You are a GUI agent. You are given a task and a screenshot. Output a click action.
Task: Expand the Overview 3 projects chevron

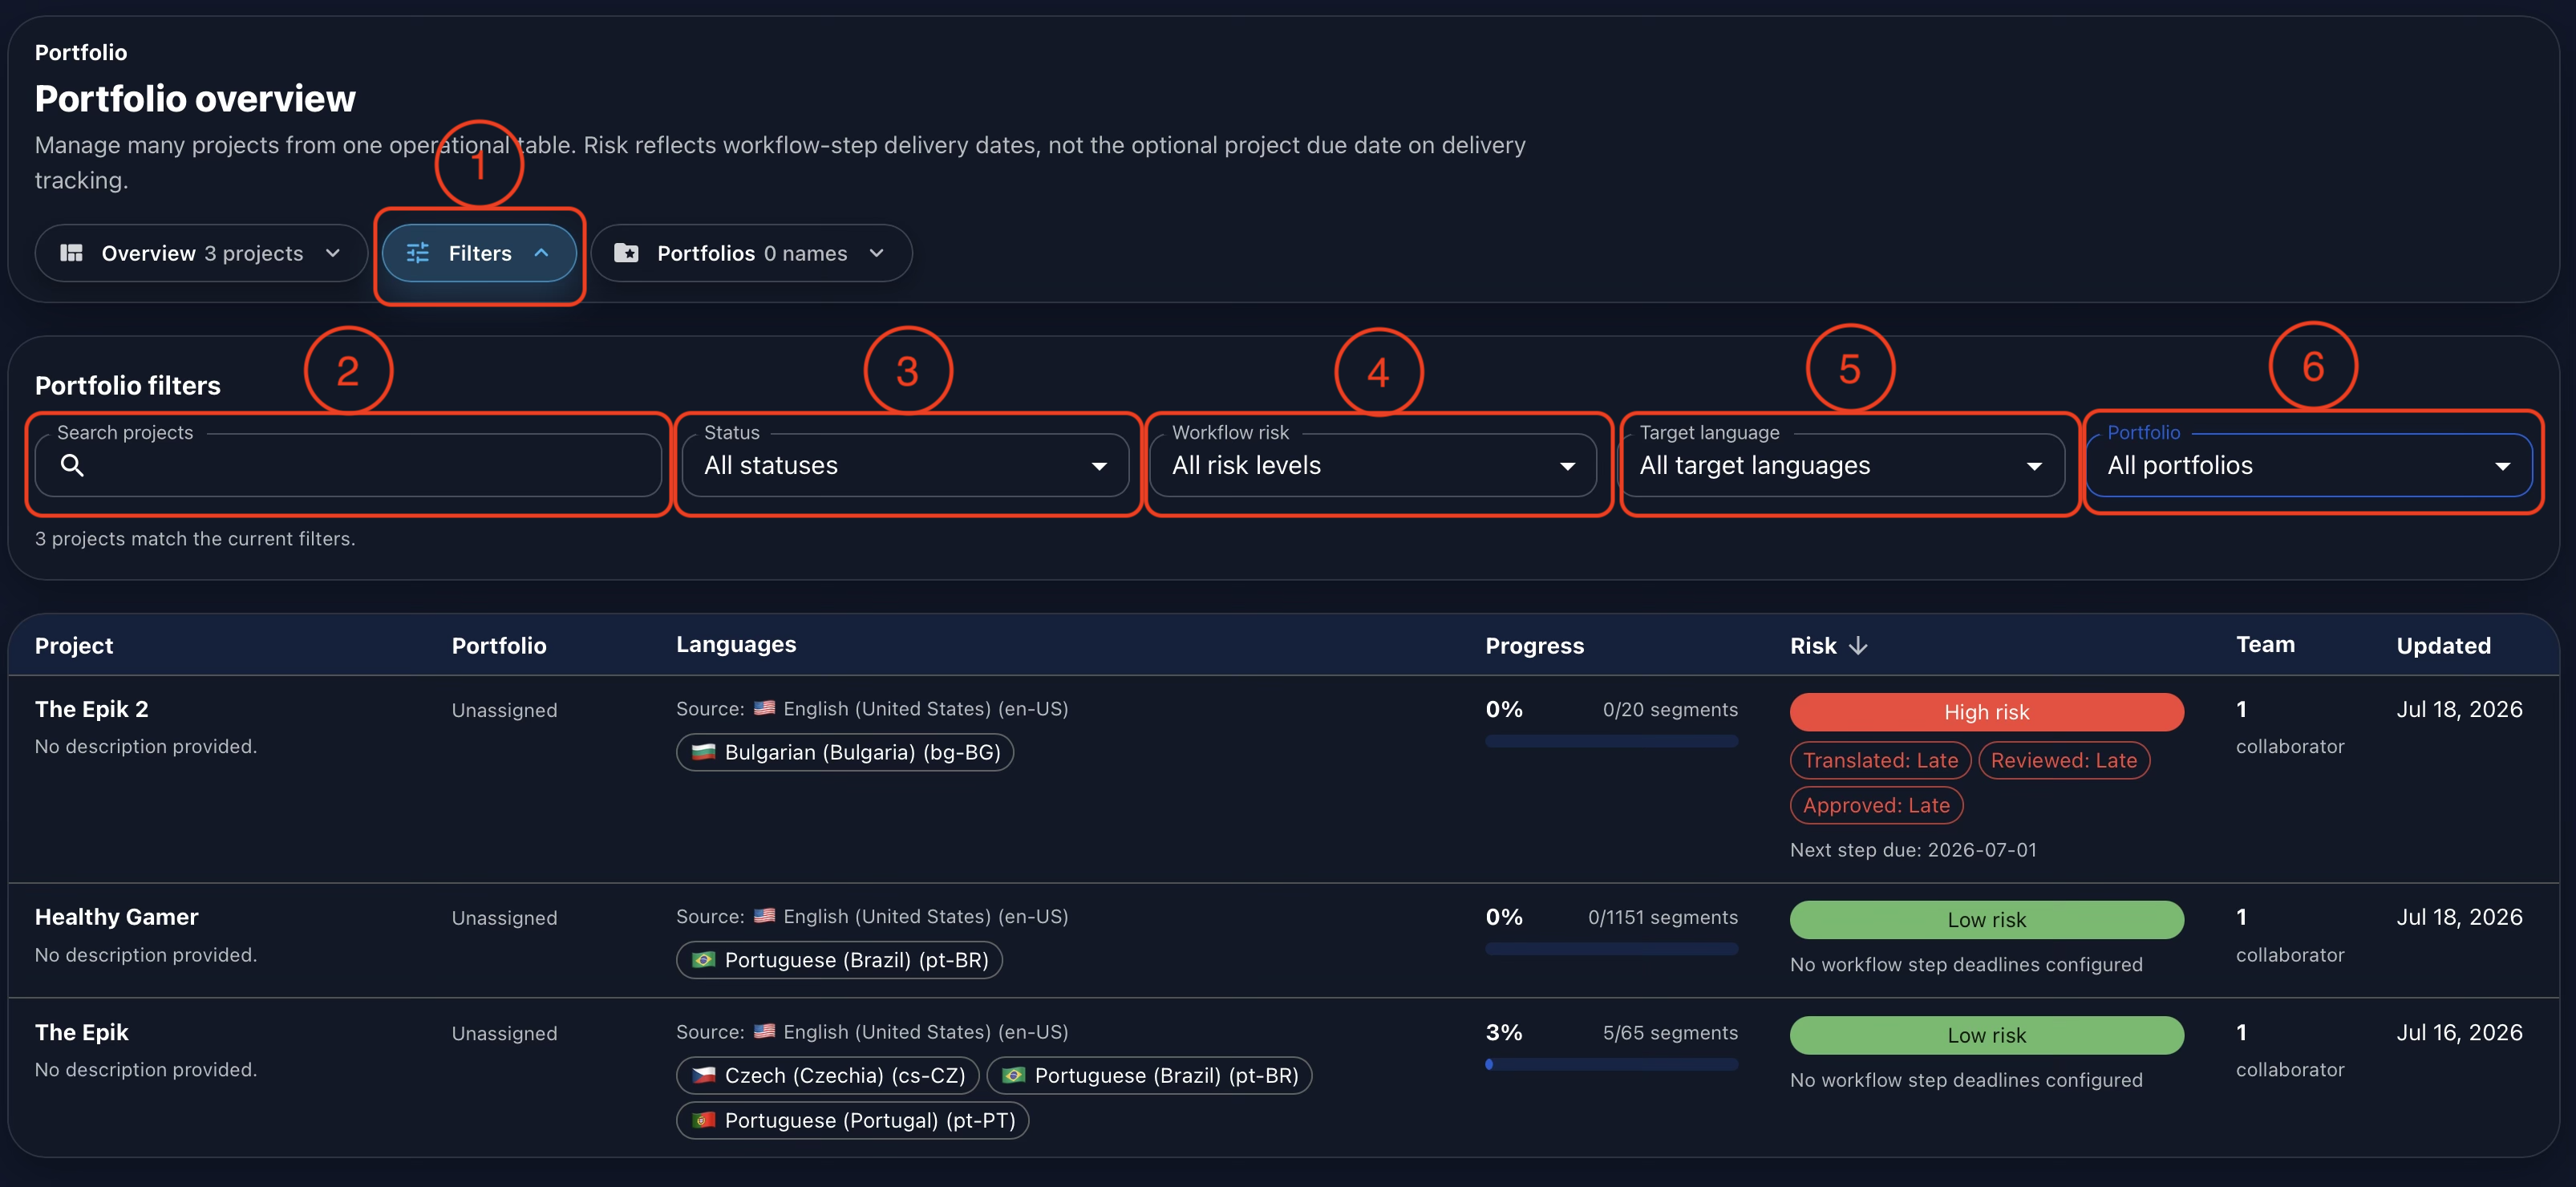[x=333, y=253]
